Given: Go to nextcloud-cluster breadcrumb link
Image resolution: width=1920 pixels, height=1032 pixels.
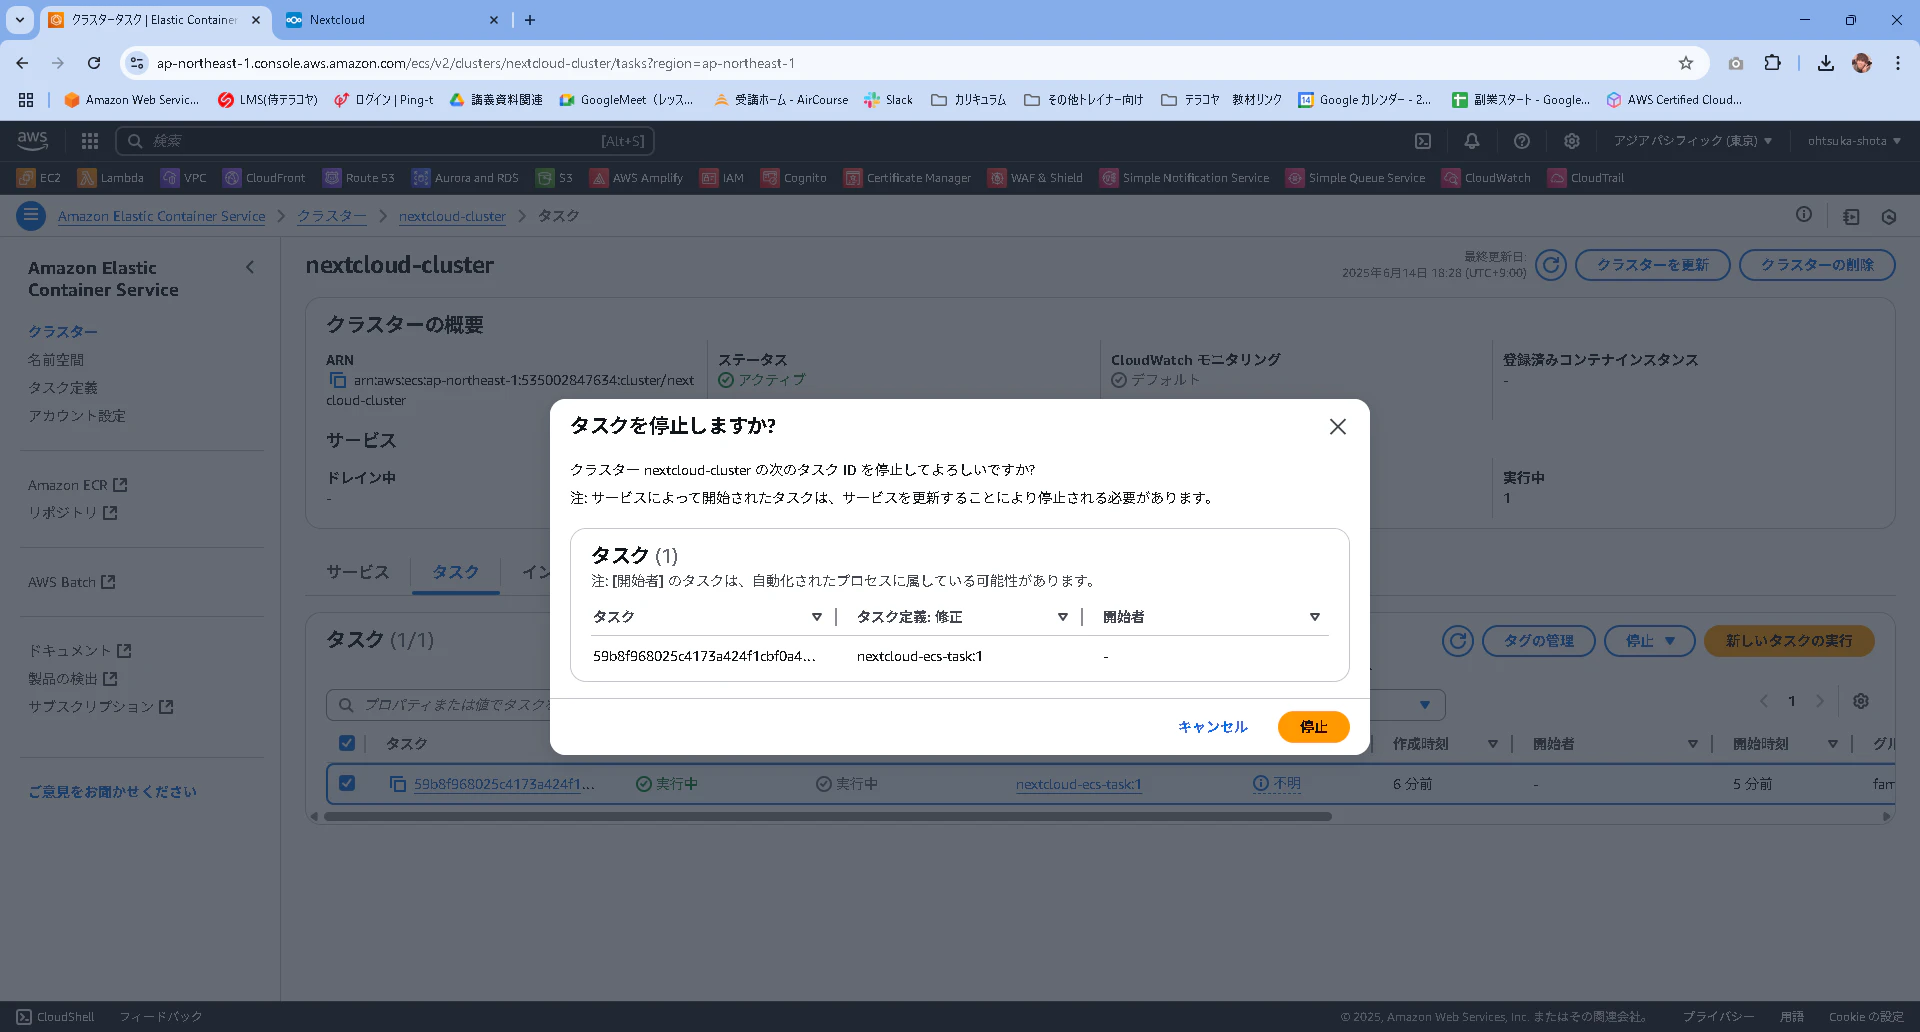Looking at the screenshot, I should pyautogui.click(x=452, y=216).
